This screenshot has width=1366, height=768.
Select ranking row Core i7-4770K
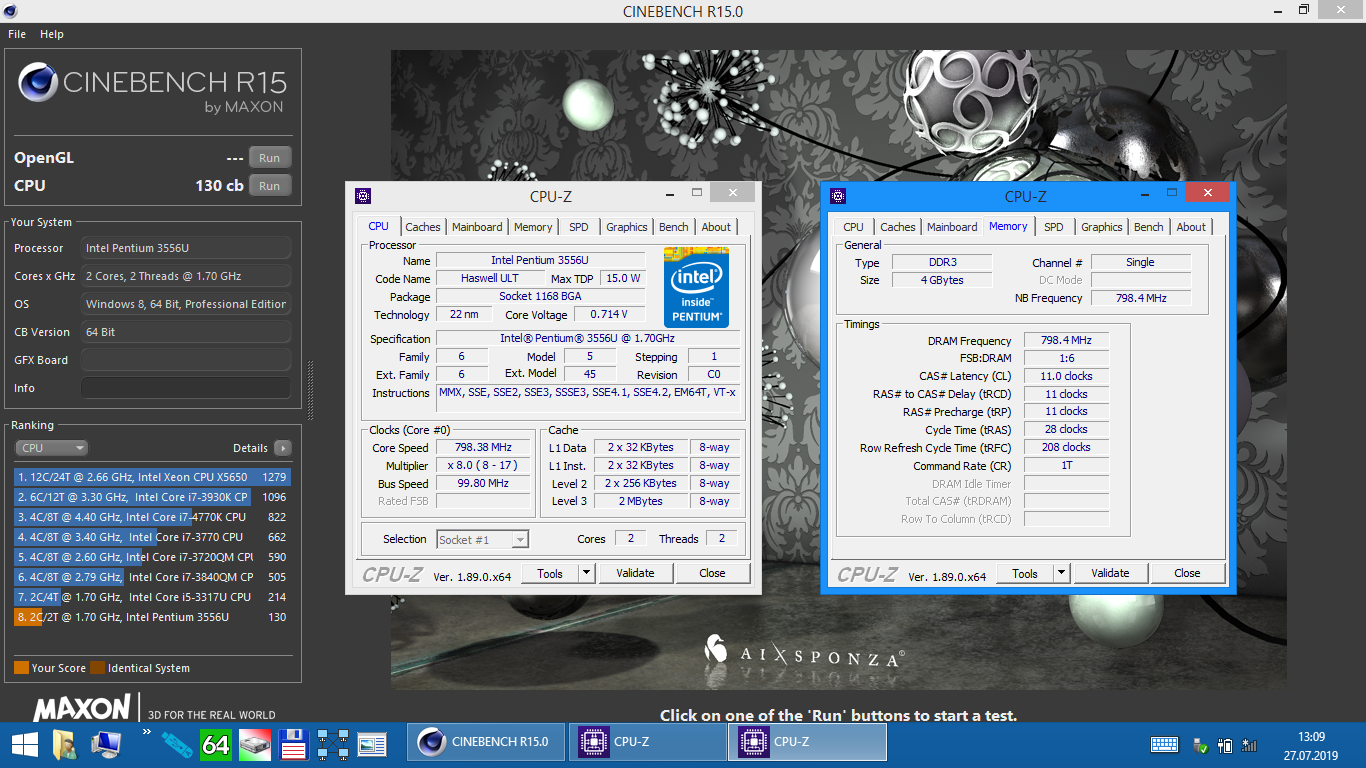153,517
